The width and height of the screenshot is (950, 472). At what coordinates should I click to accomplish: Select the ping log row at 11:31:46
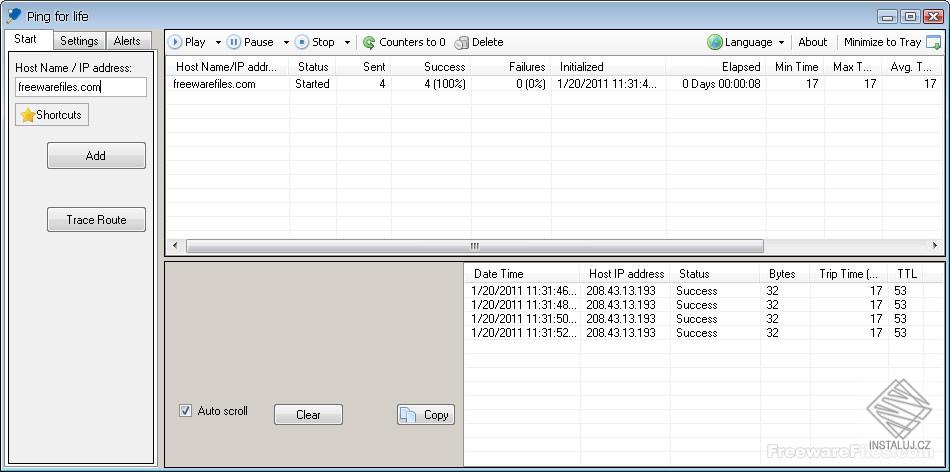(694, 291)
